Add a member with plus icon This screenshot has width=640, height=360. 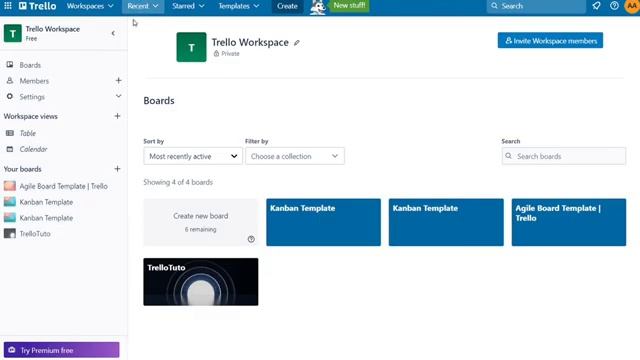(x=118, y=80)
